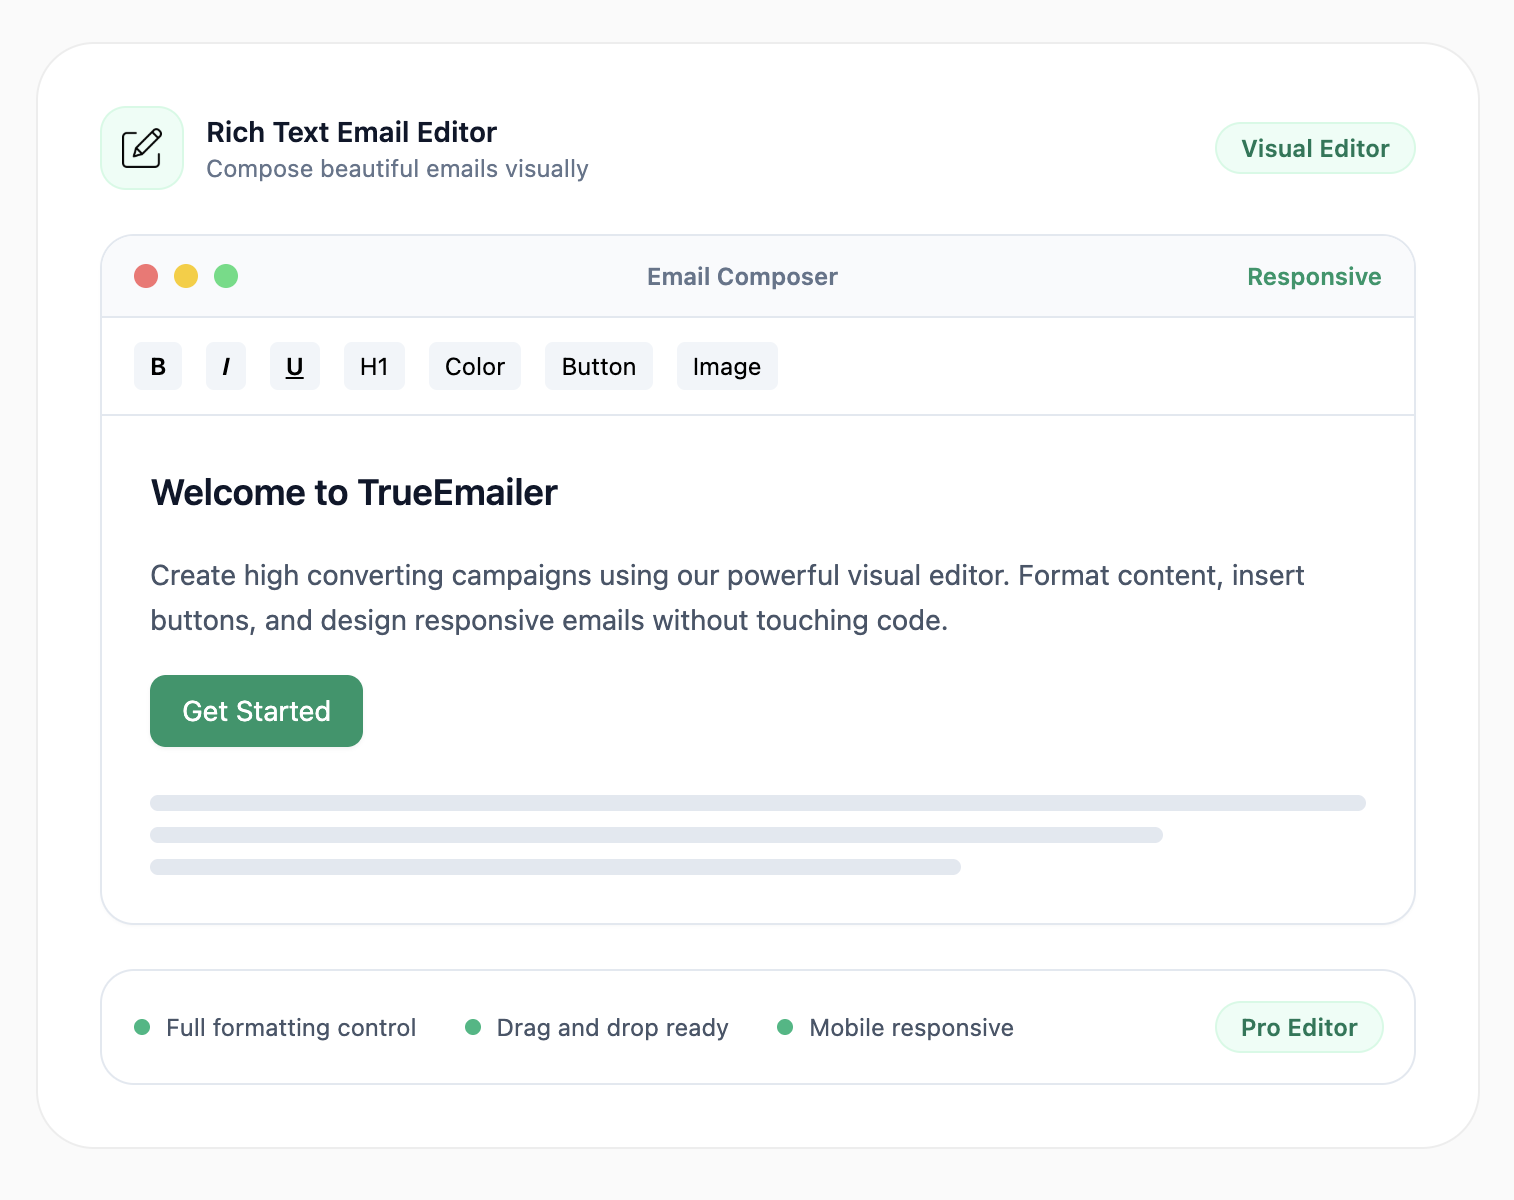Click the Email Composer title bar
Screen dimensions: 1514x1200
click(741, 276)
